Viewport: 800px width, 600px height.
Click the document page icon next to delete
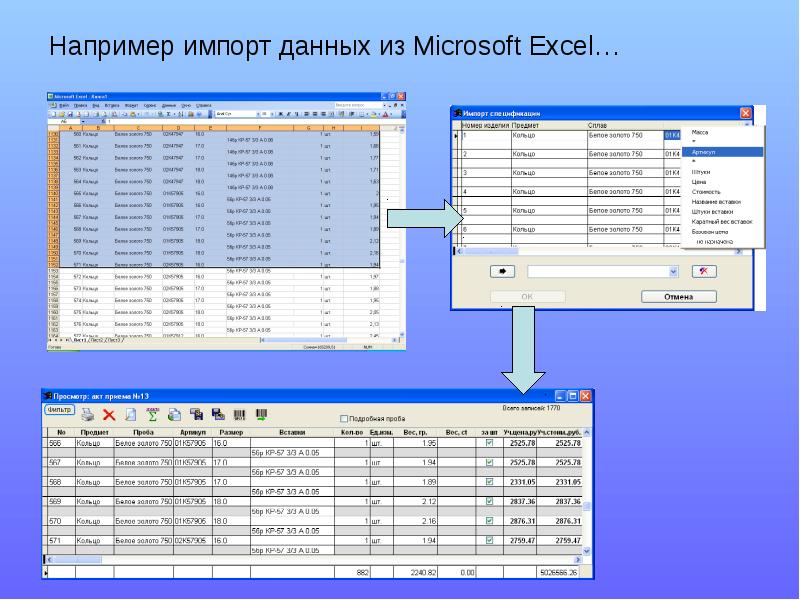point(131,415)
